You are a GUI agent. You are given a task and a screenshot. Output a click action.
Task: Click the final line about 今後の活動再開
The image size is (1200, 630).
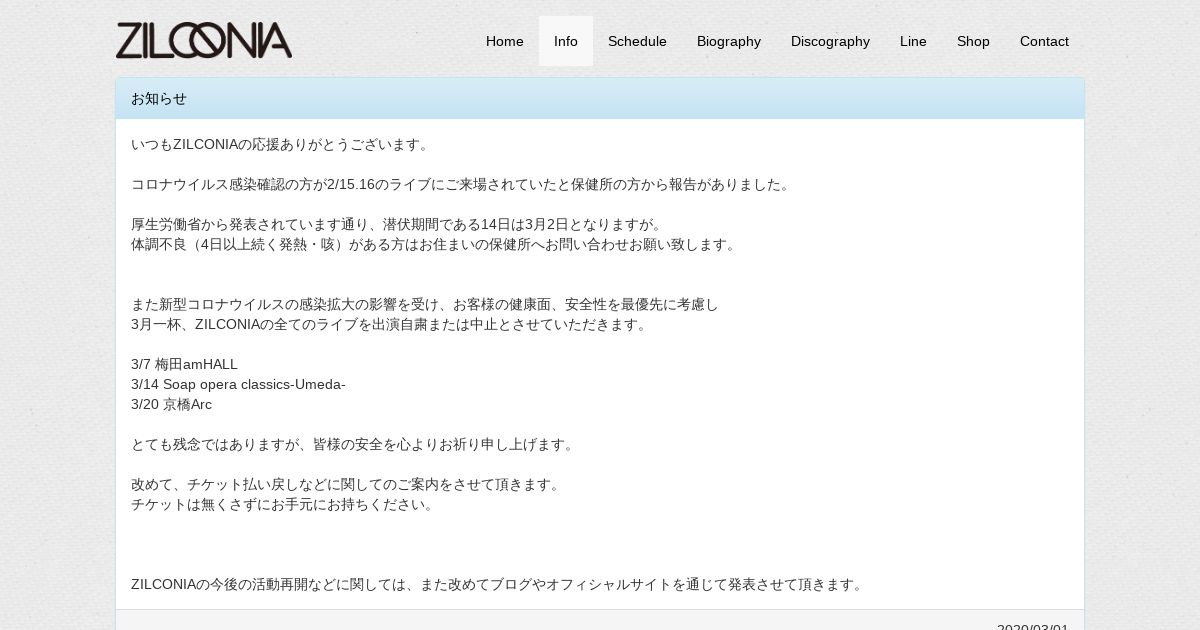click(499, 584)
